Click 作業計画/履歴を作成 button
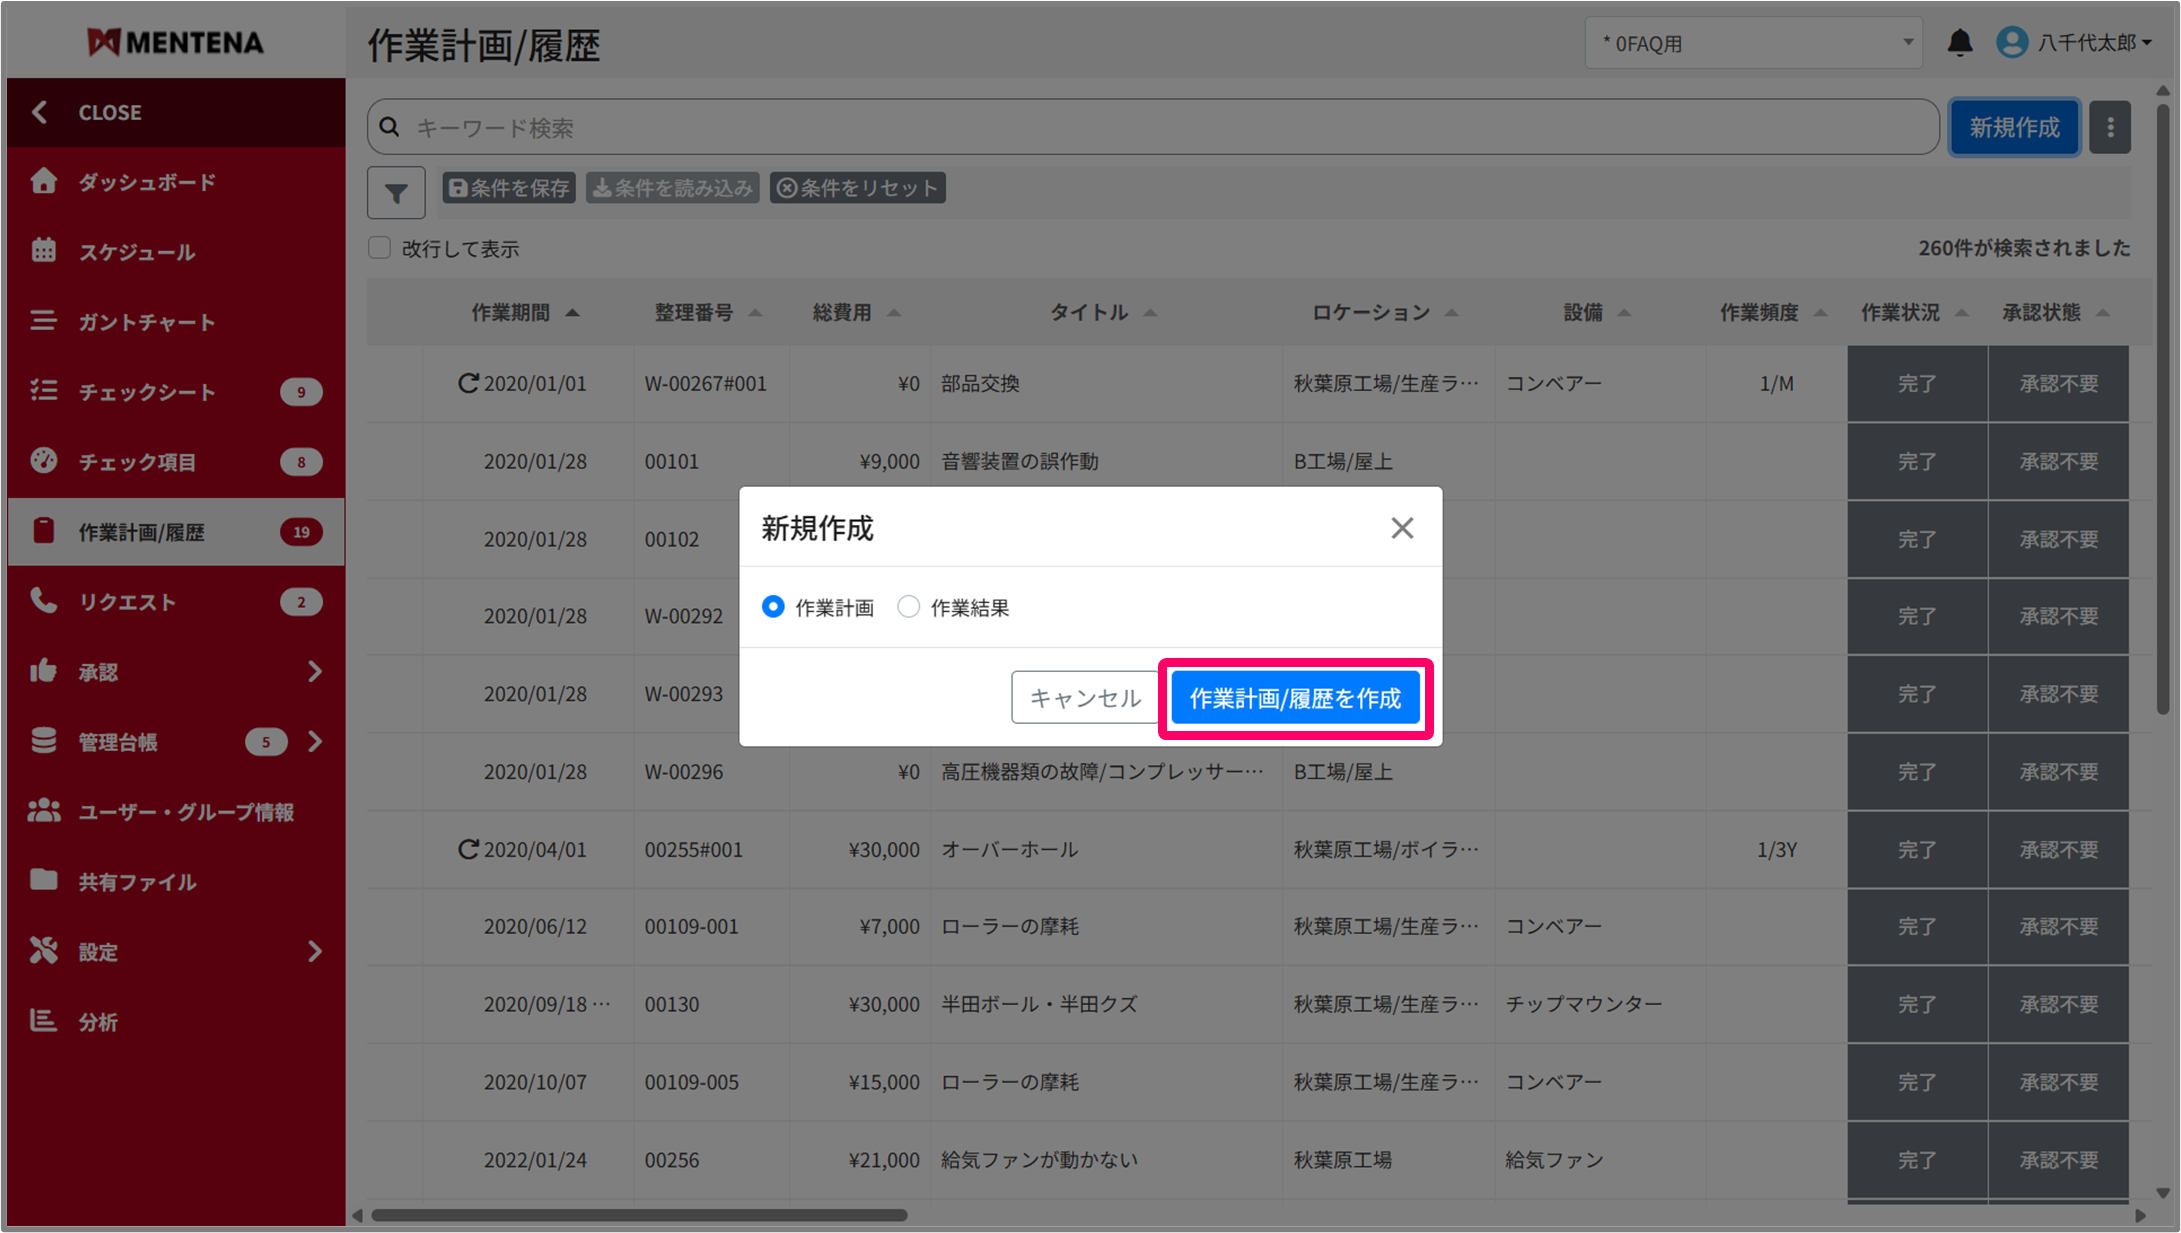The width and height of the screenshot is (2181, 1233). pos(1295,698)
